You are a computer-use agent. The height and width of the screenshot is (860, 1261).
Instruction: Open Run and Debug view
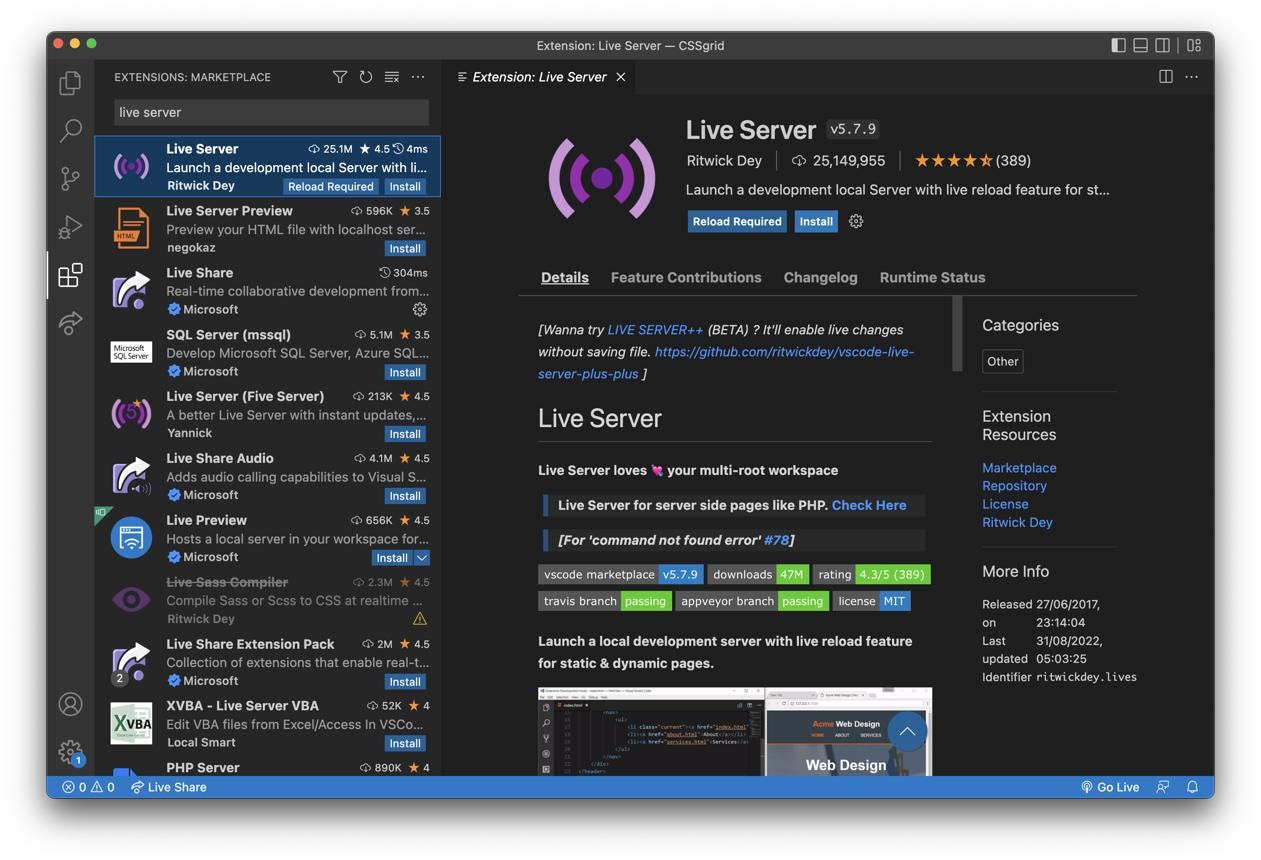point(70,227)
